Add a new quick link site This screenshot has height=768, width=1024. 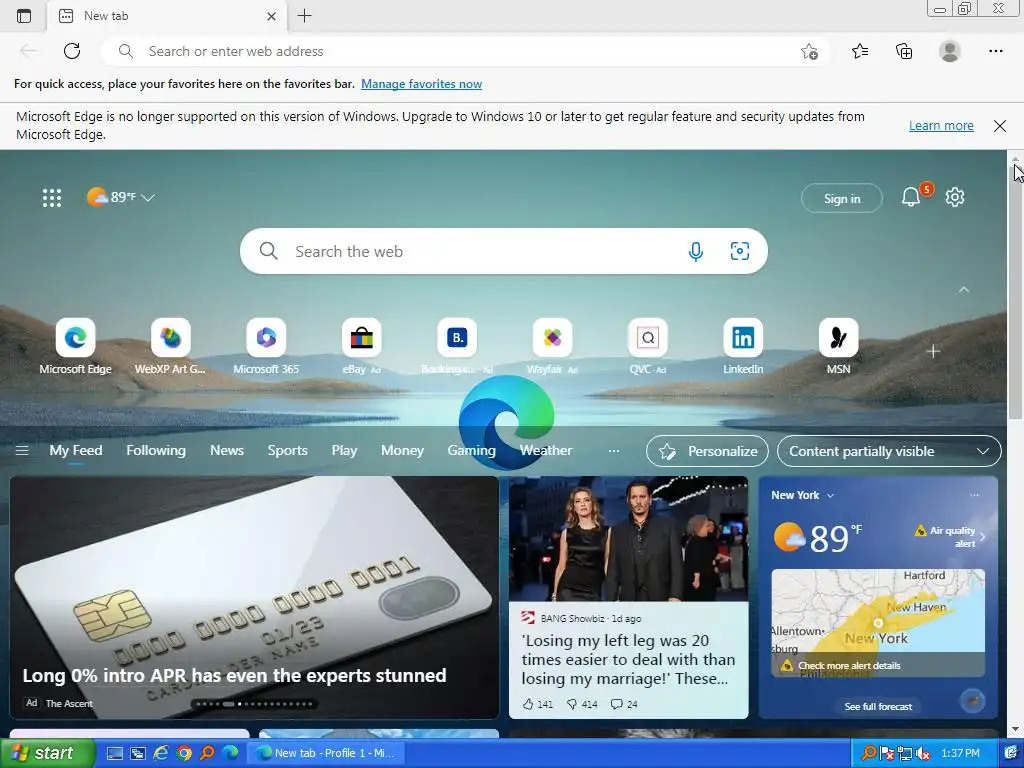pyautogui.click(x=933, y=351)
